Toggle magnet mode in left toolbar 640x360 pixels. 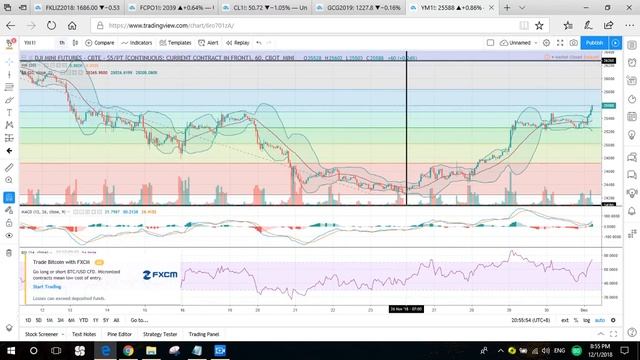[9, 198]
